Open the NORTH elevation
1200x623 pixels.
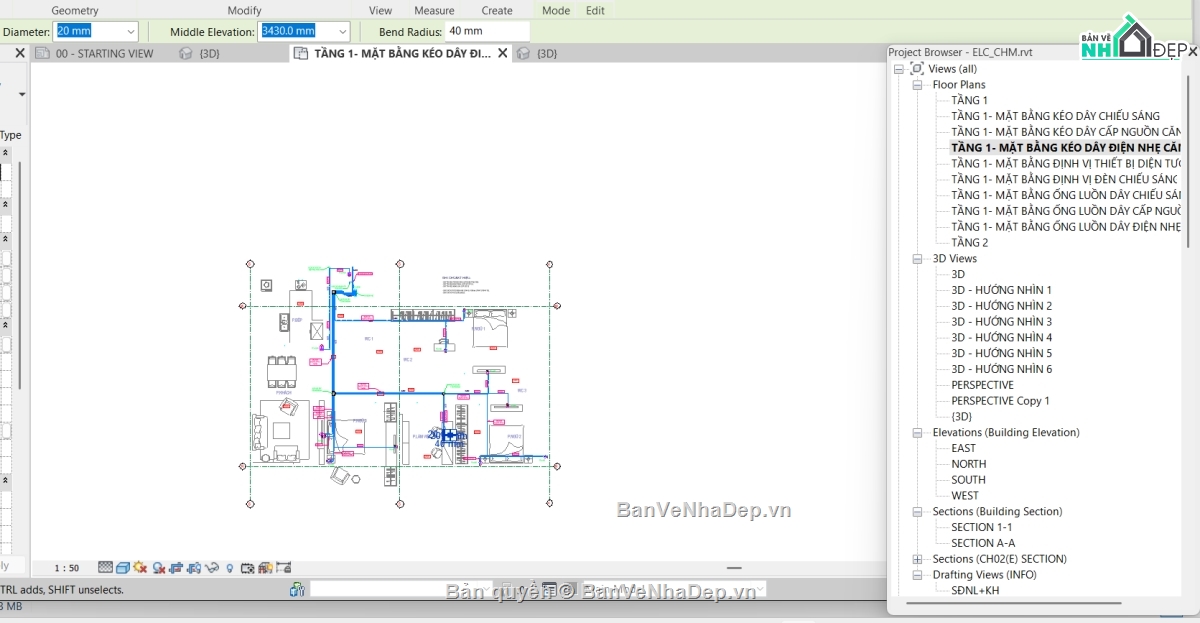click(x=968, y=464)
